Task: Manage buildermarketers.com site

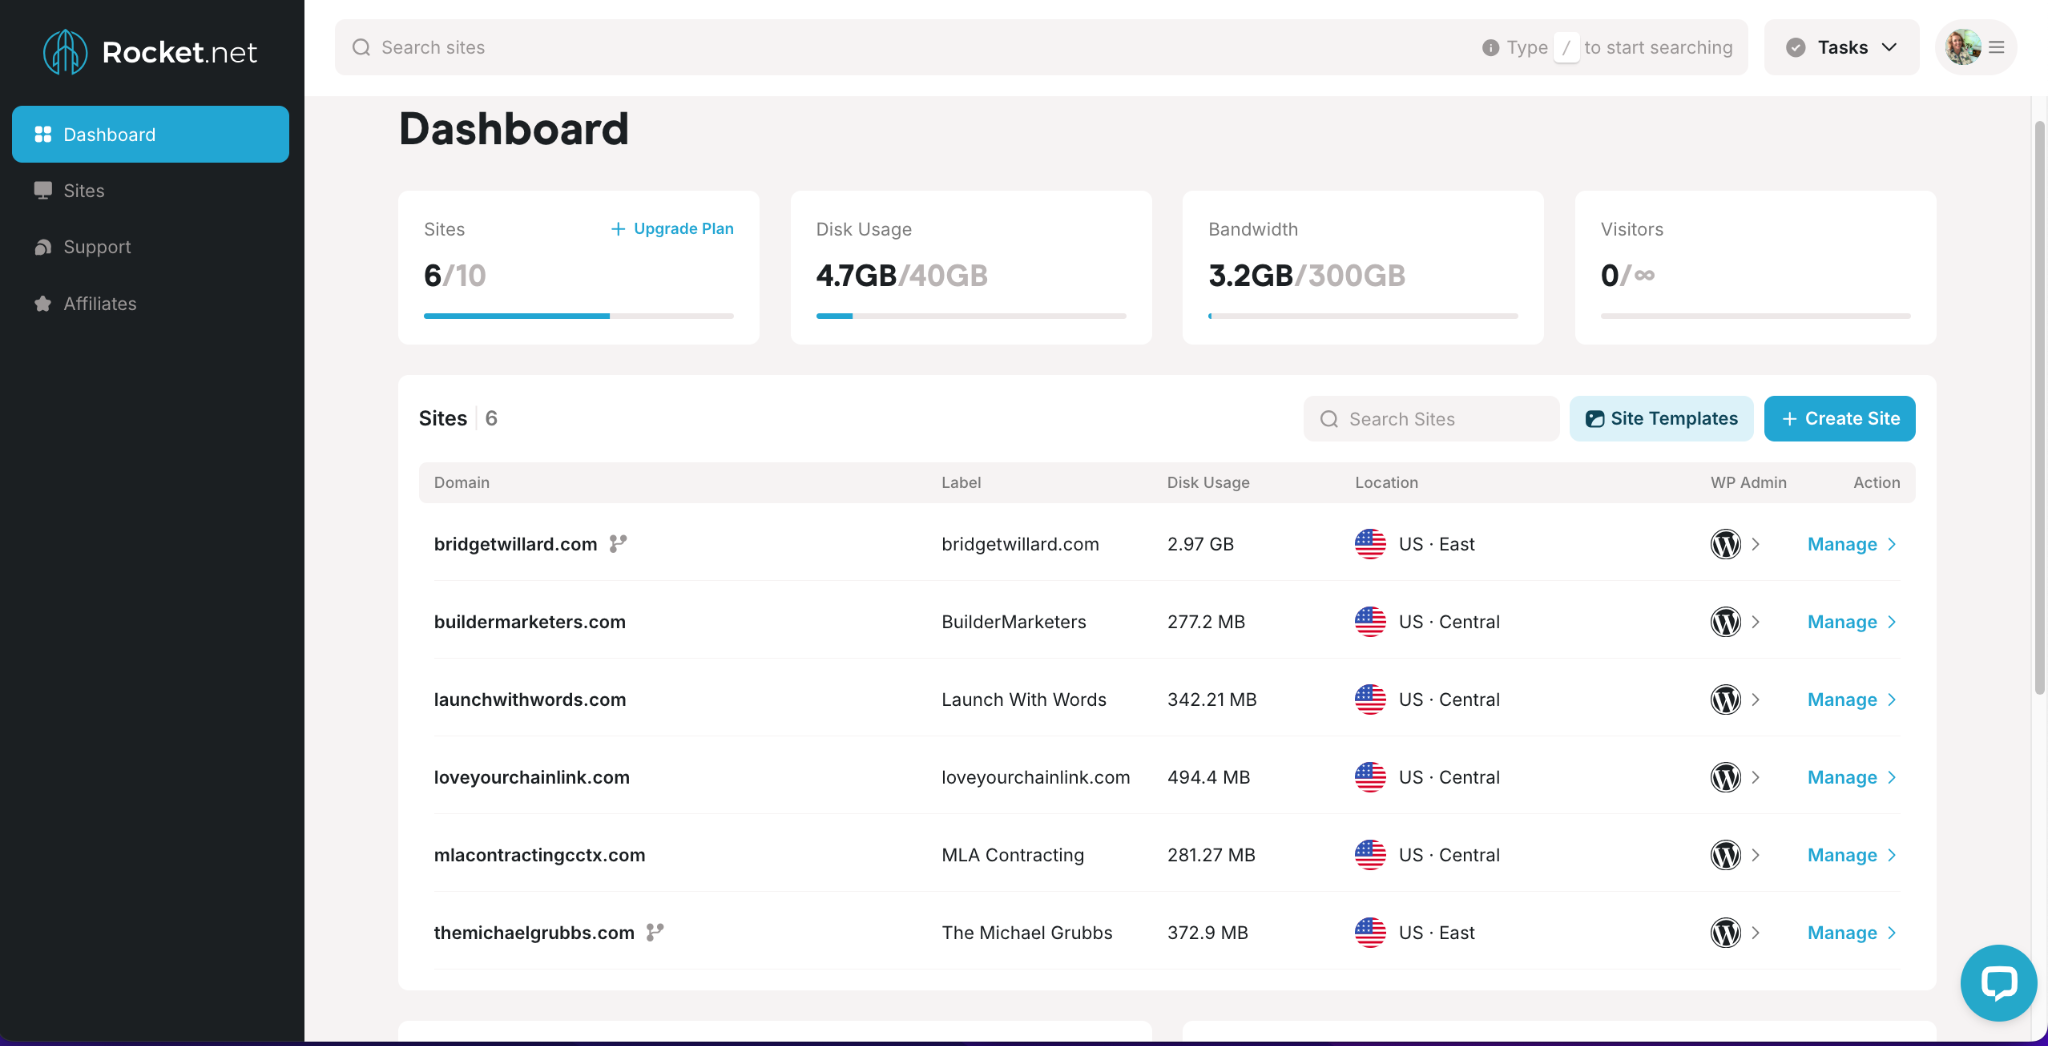Action: 1852,622
